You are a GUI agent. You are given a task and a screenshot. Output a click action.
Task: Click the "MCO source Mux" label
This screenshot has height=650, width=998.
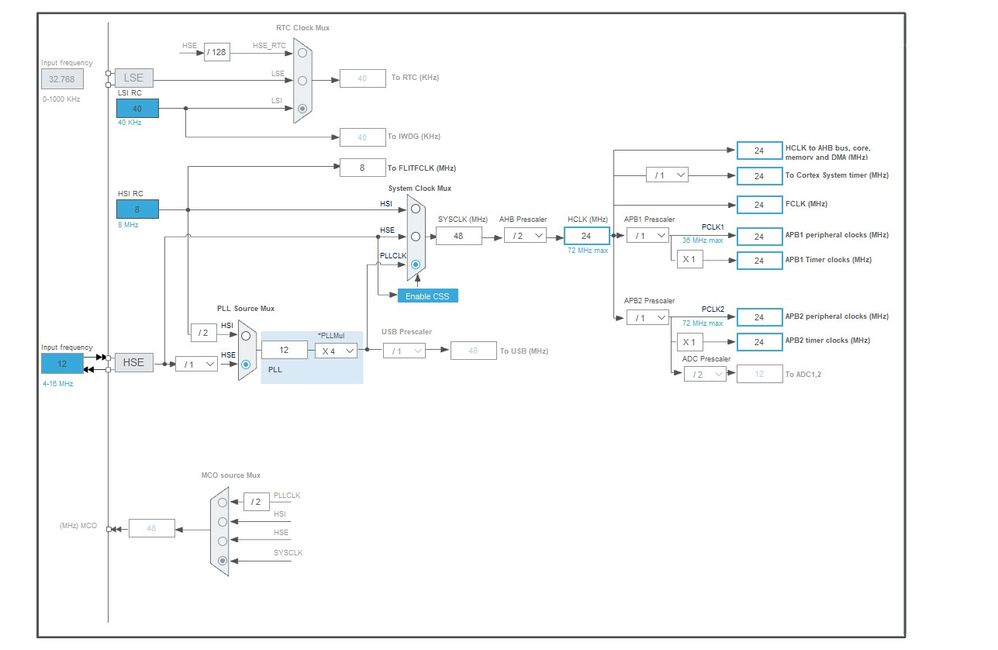[x=231, y=476]
